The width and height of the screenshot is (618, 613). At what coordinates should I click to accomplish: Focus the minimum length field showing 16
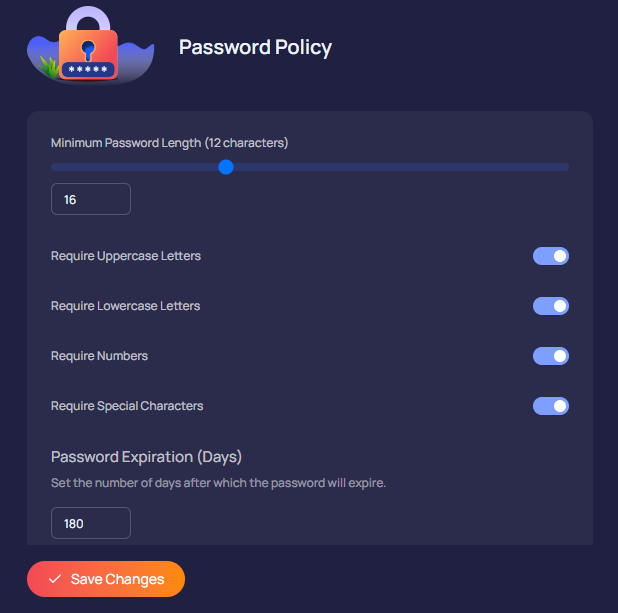[x=91, y=199]
